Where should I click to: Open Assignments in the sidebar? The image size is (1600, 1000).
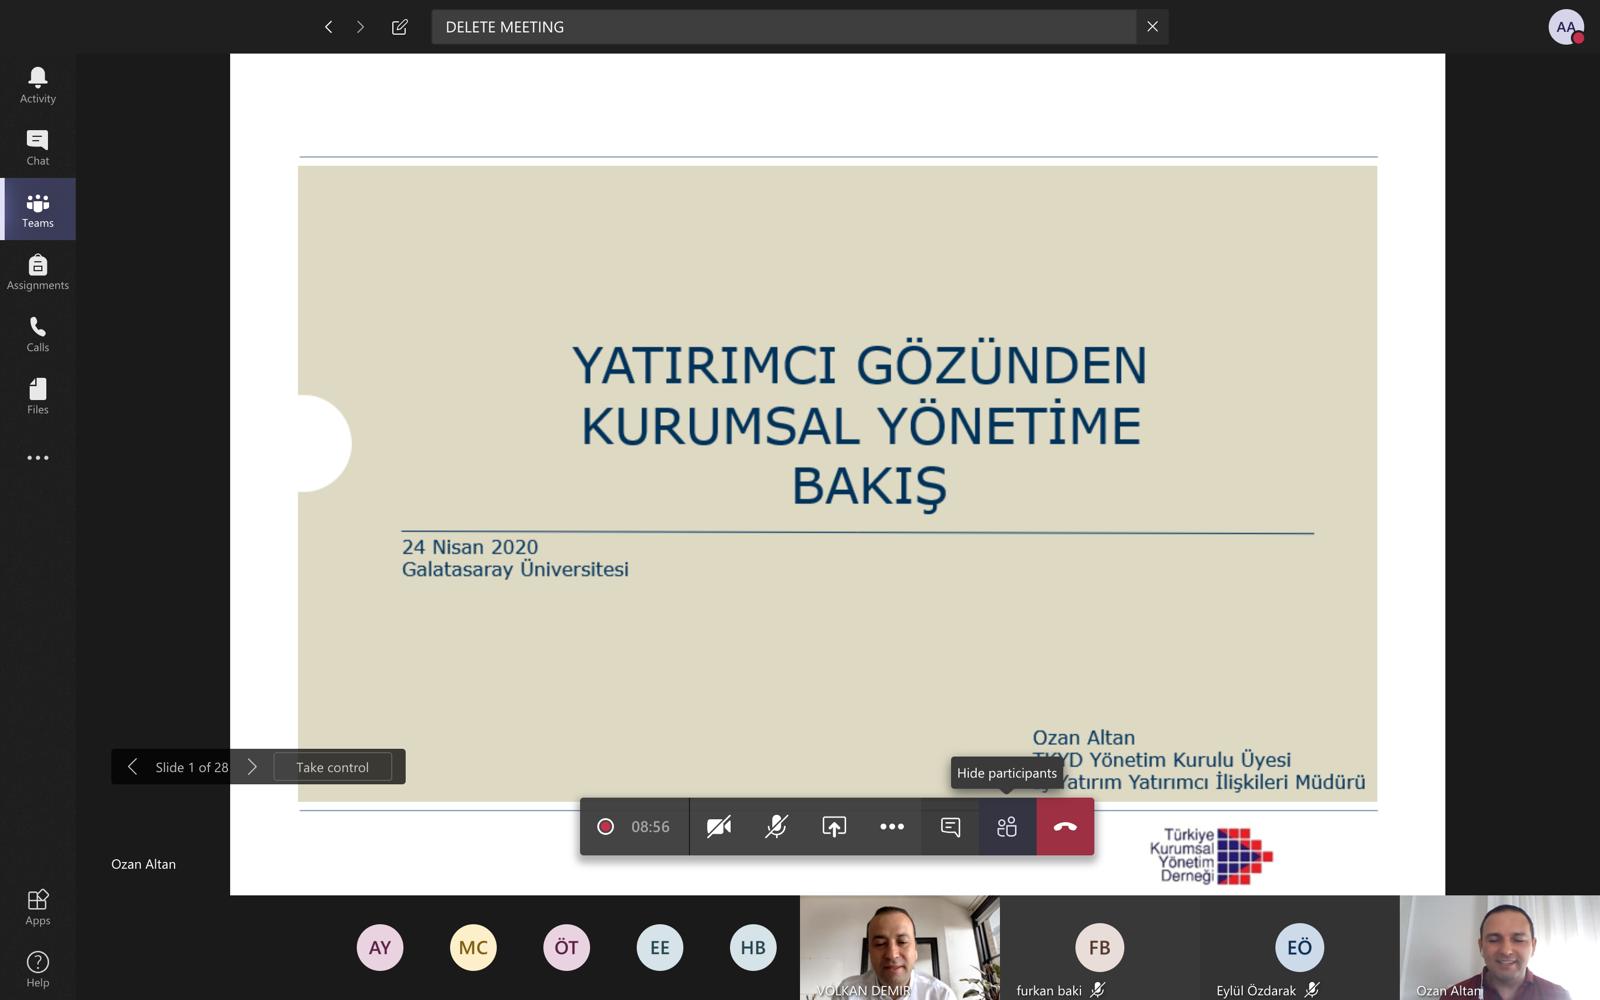pyautogui.click(x=38, y=271)
